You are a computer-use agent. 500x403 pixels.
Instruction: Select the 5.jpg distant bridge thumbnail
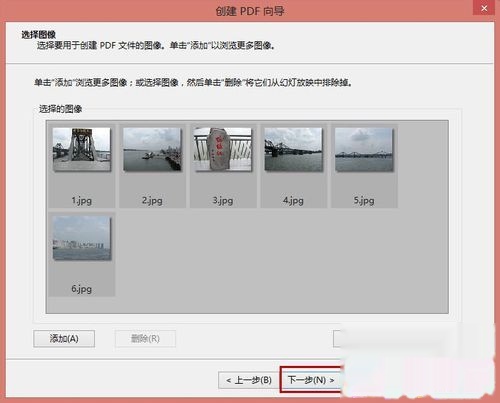click(364, 149)
